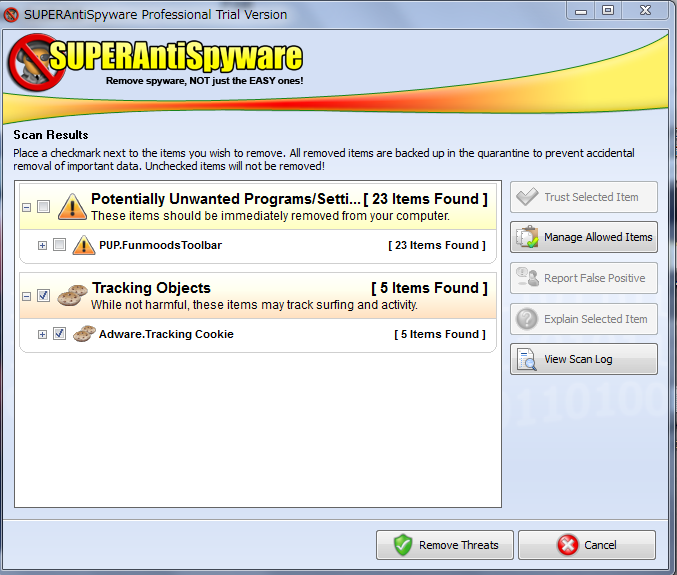Click the Adware.Tracking Cookie cookie icon
This screenshot has width=677, height=575.
point(84,334)
